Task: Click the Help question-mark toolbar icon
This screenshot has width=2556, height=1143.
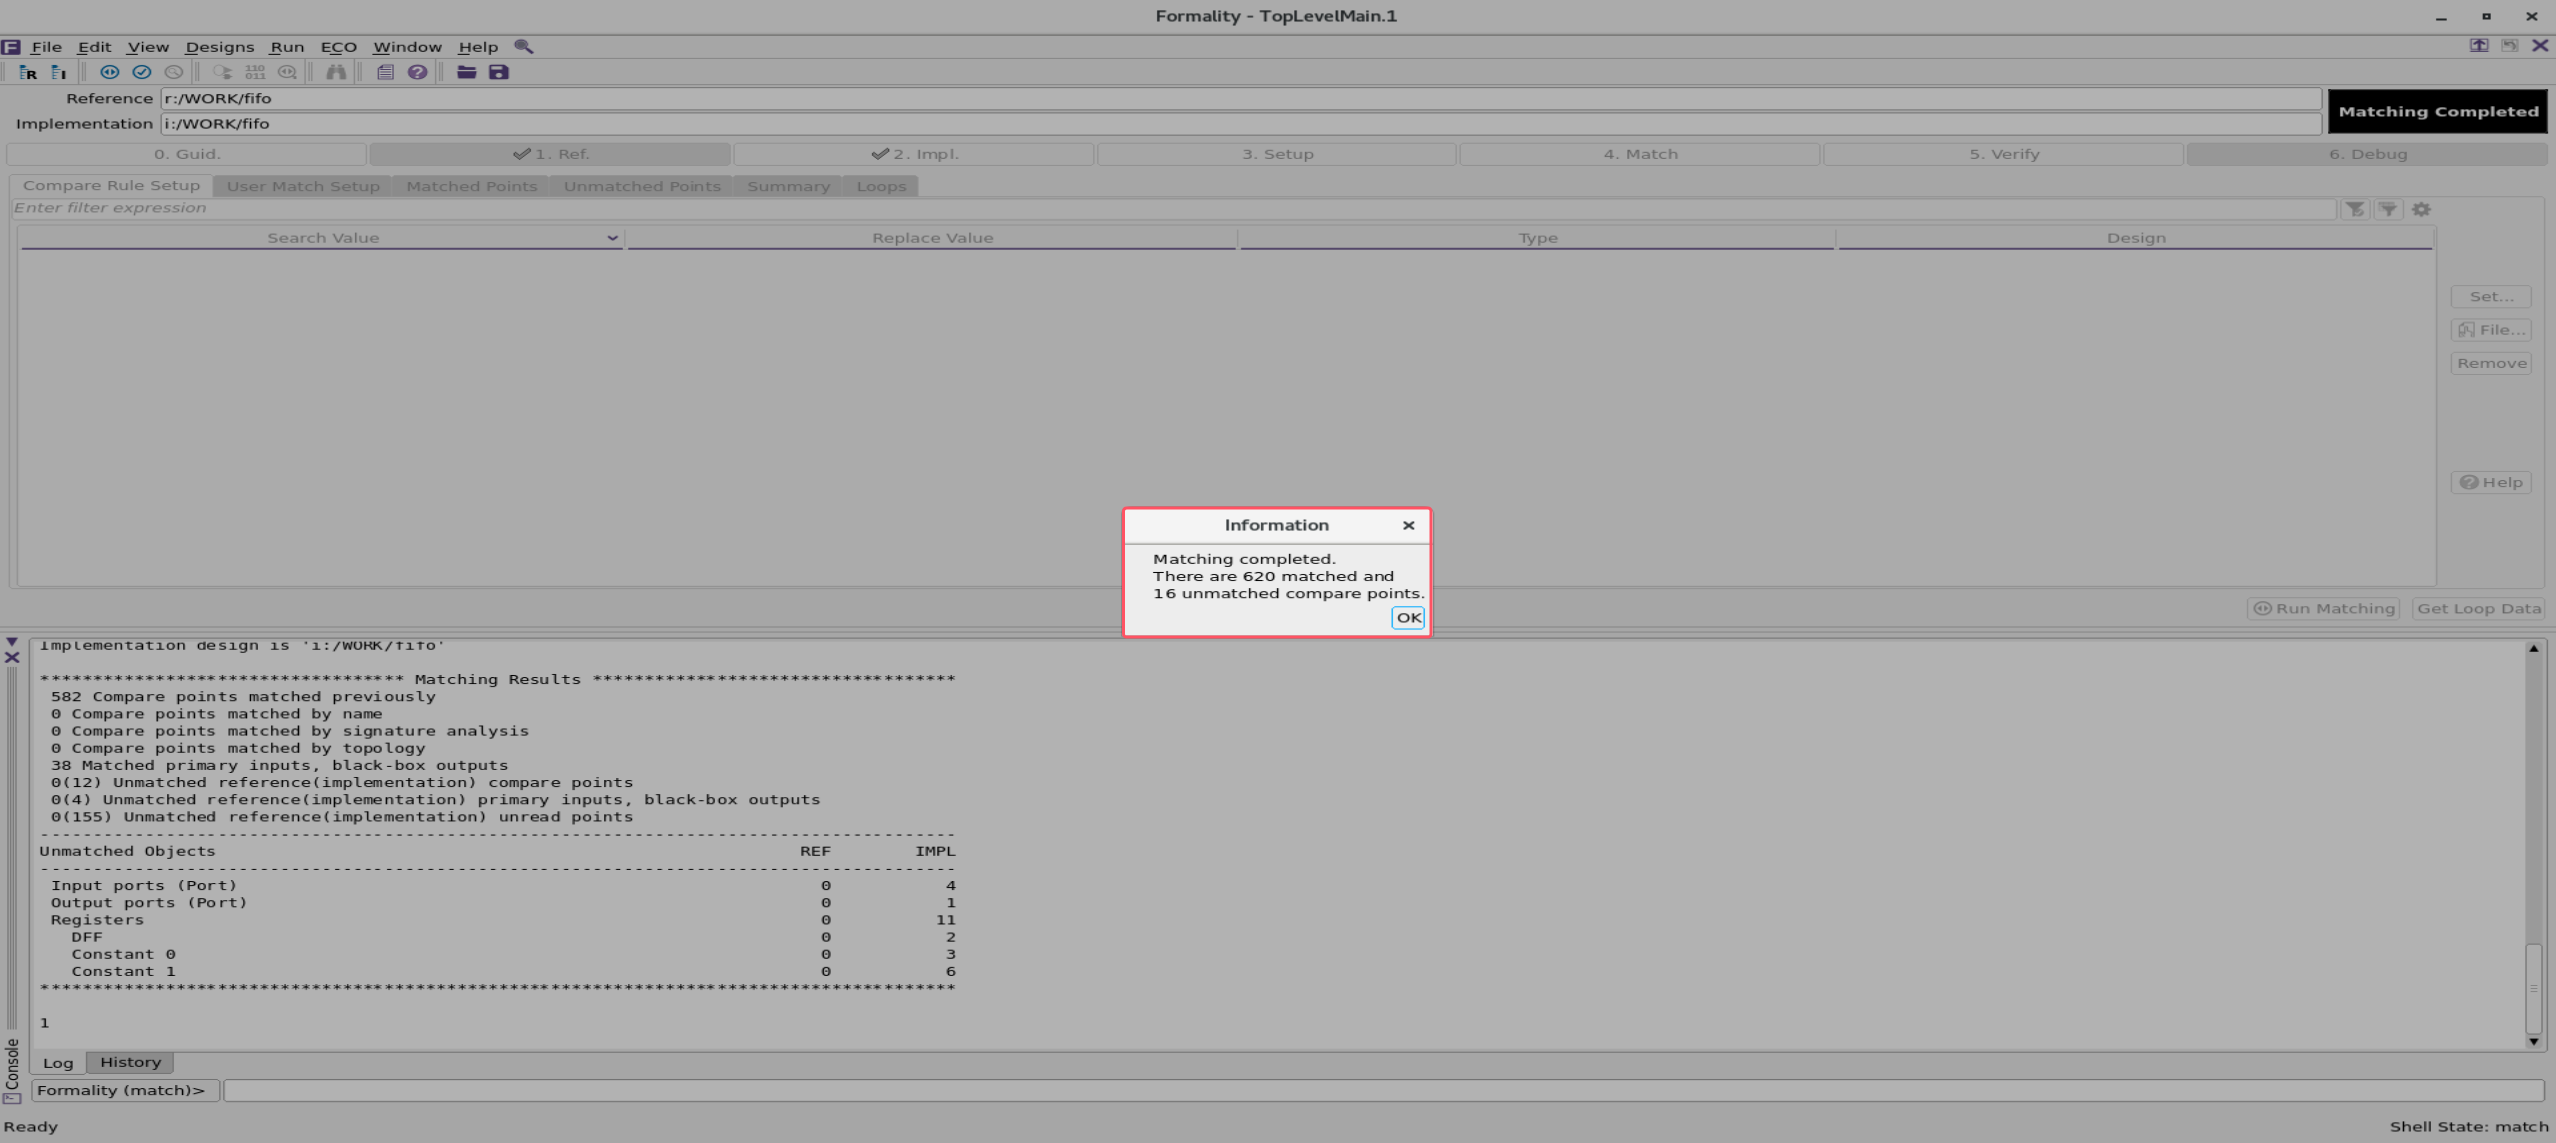Action: 418,72
